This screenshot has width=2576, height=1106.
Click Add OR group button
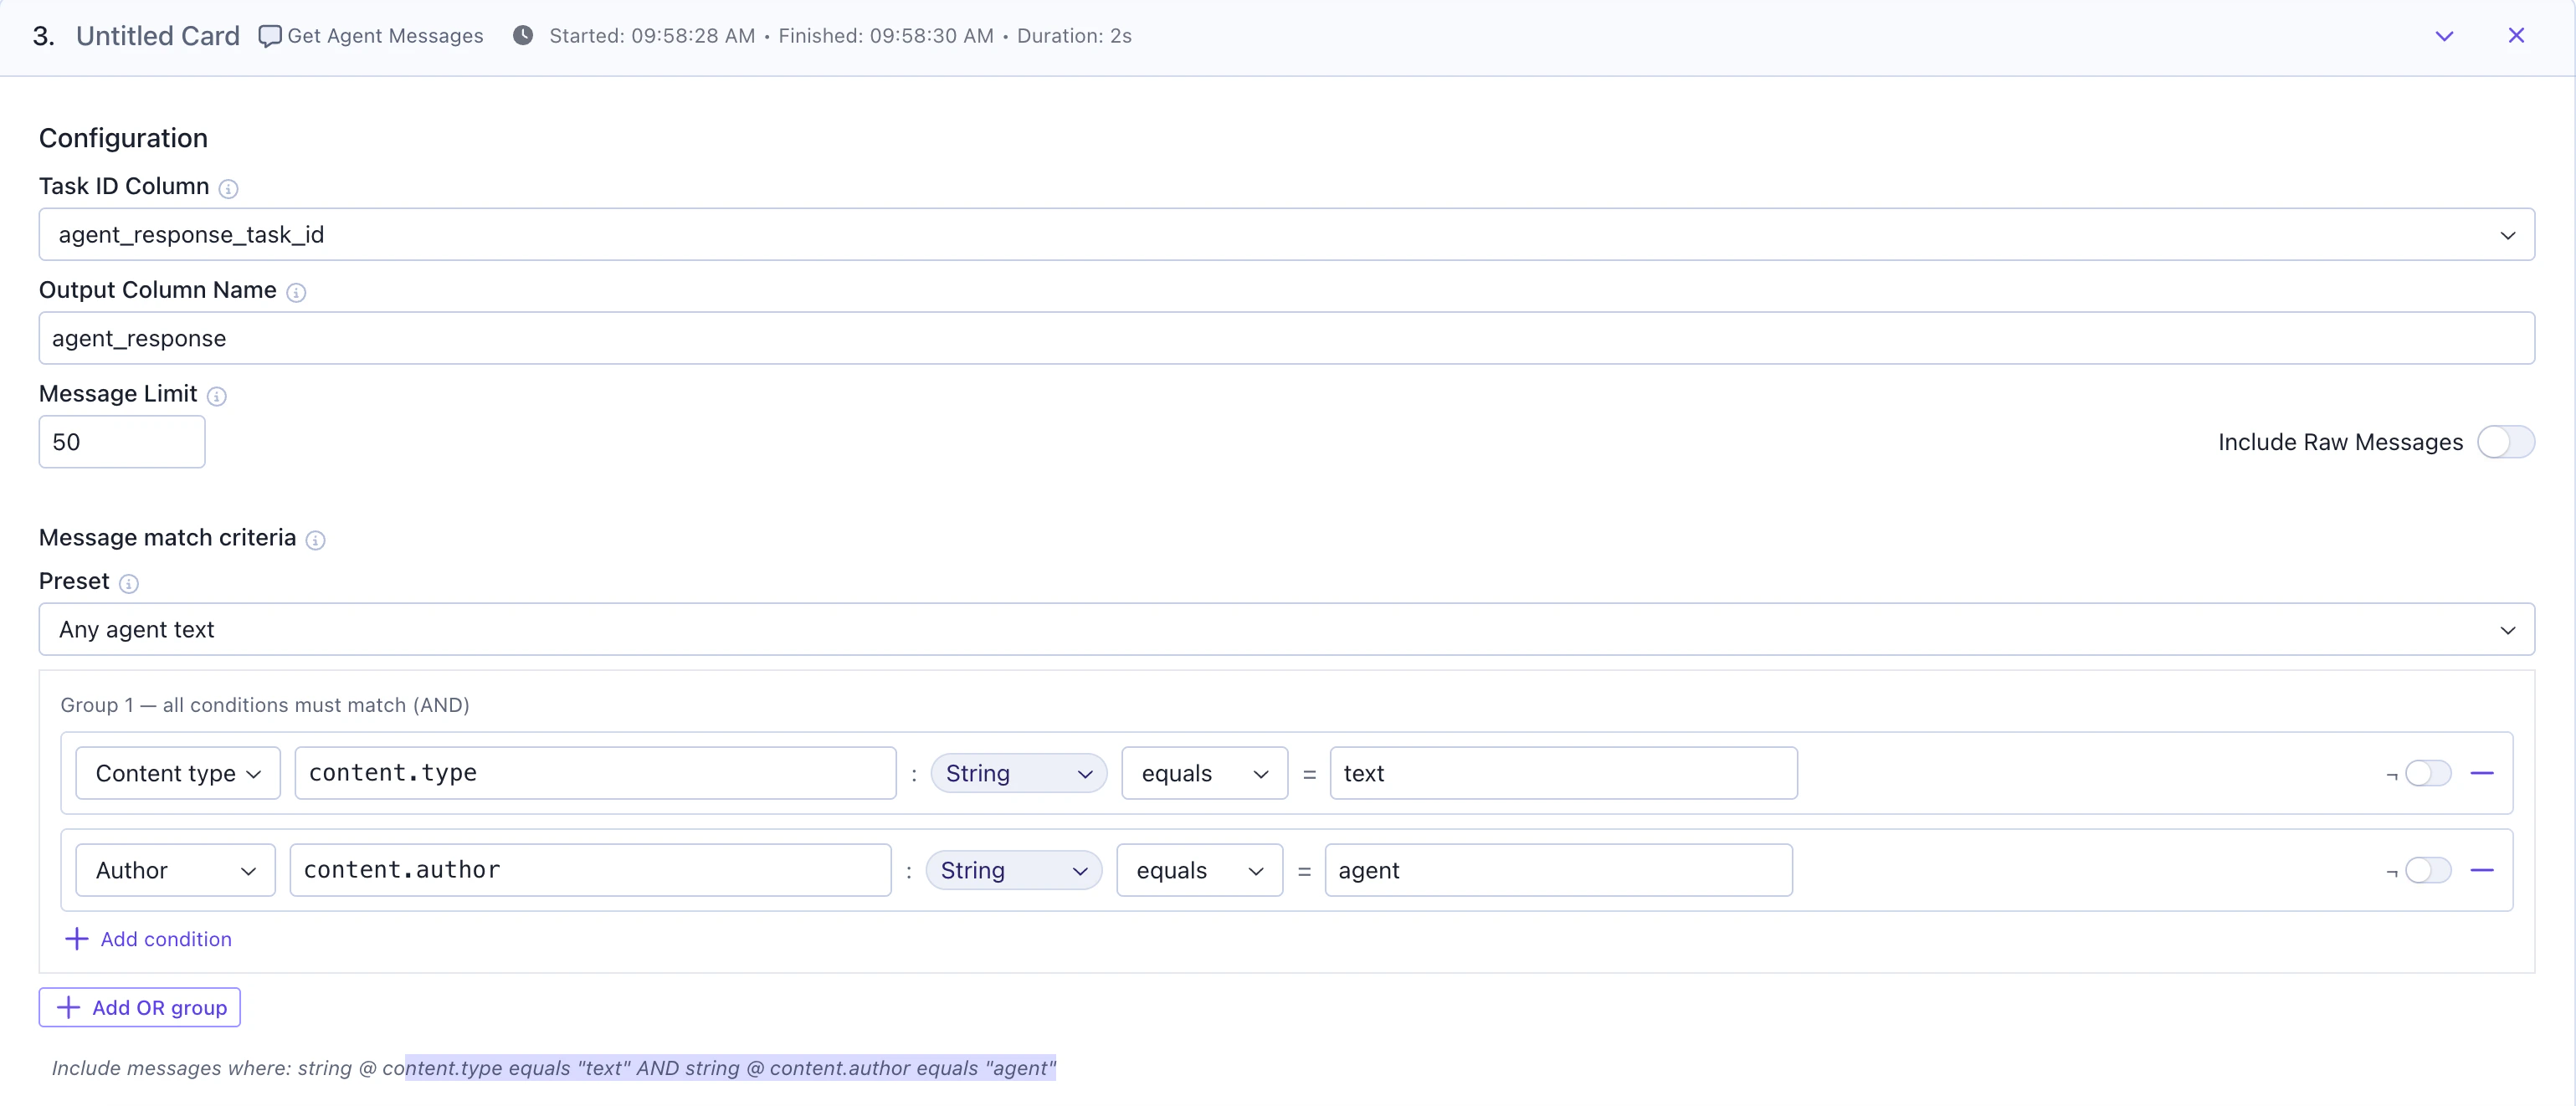click(x=140, y=1007)
